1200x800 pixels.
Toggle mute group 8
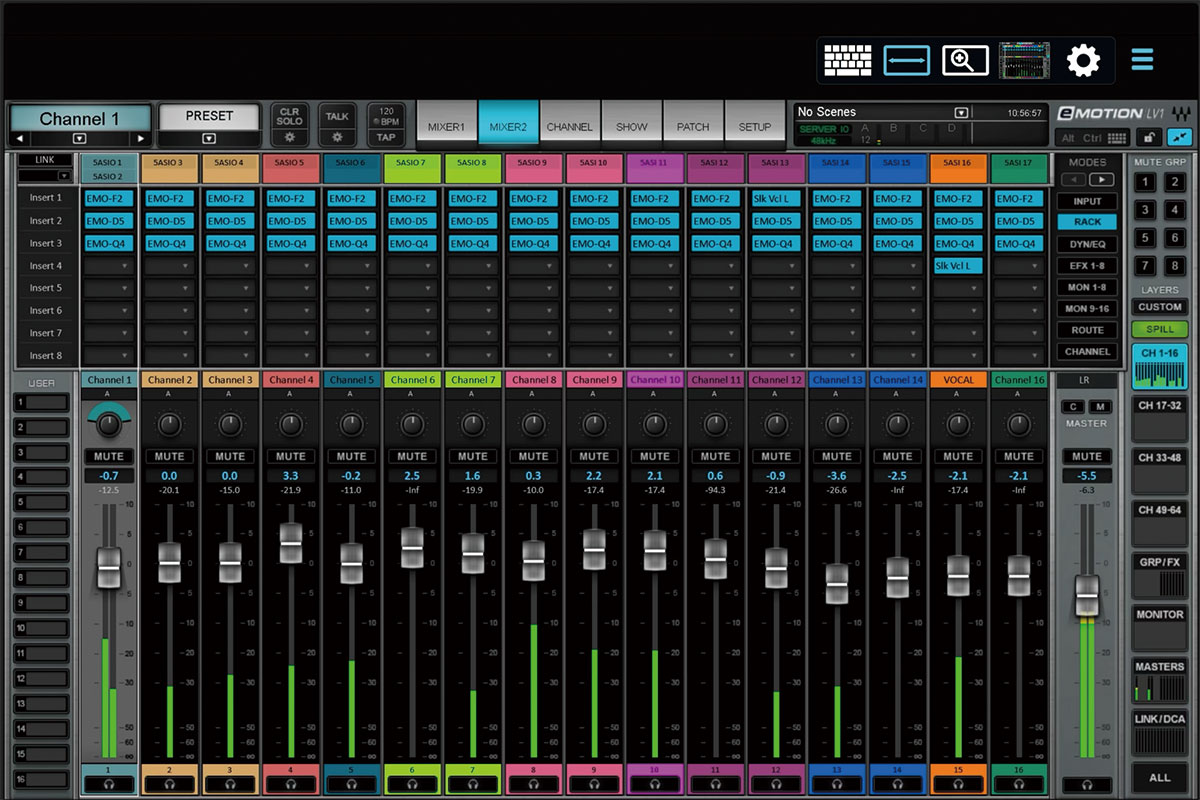[x=1174, y=266]
